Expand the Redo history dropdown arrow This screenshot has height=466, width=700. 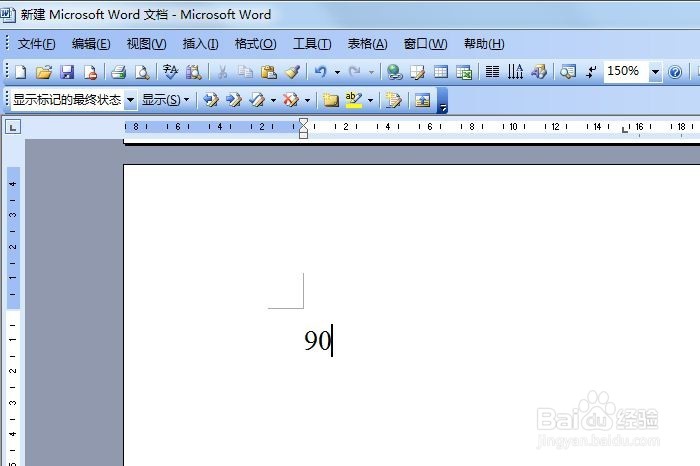371,72
